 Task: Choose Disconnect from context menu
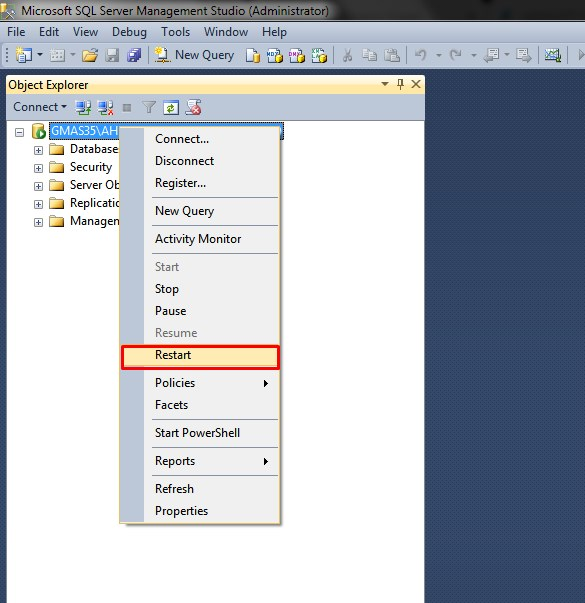tap(200, 161)
